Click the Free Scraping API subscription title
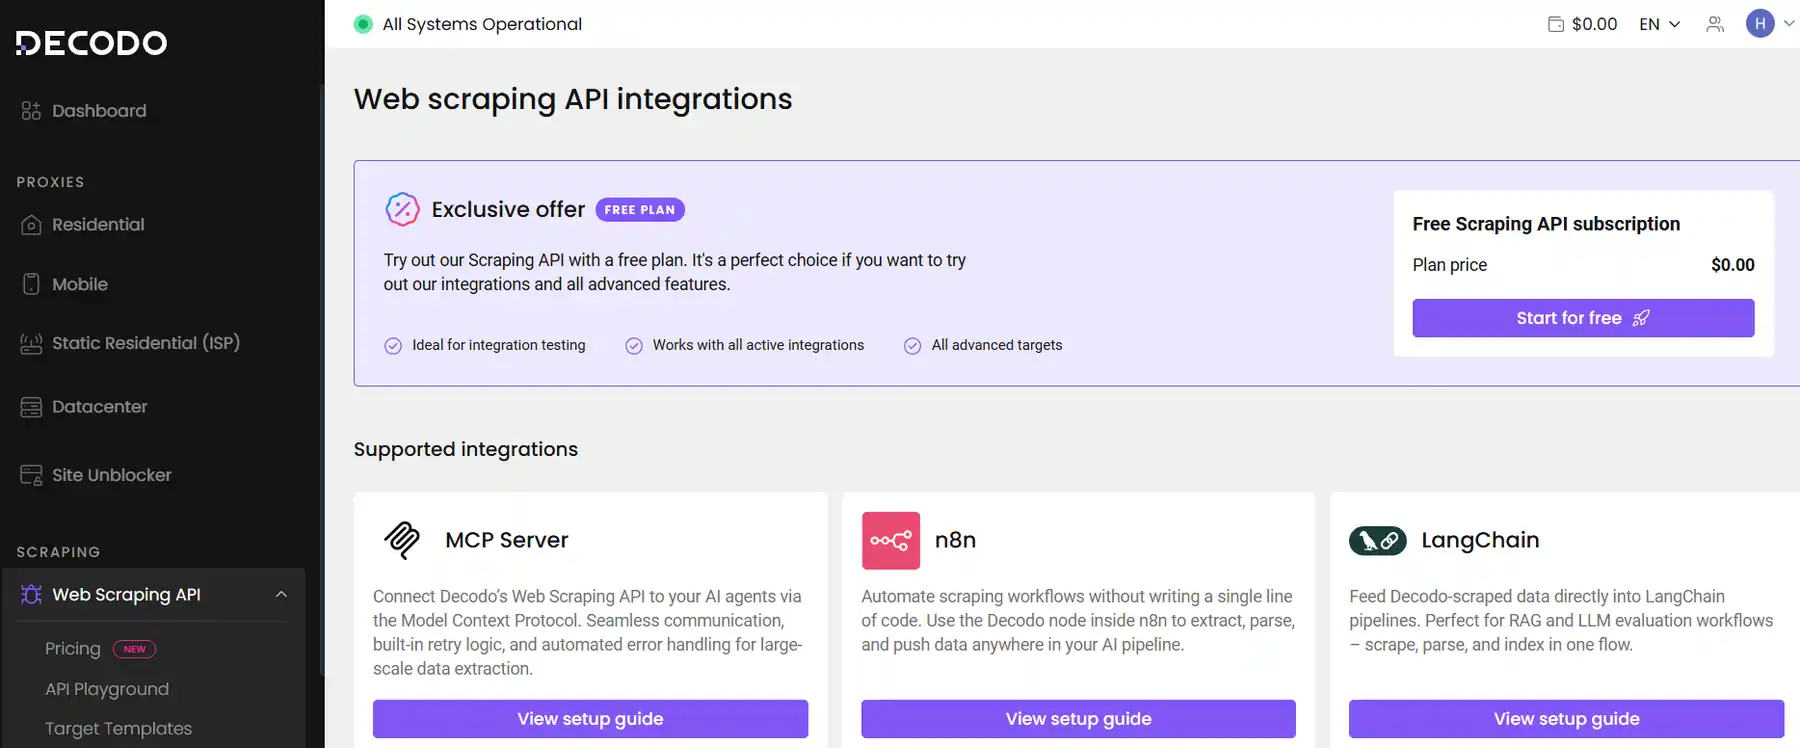The width and height of the screenshot is (1800, 748). tap(1546, 224)
